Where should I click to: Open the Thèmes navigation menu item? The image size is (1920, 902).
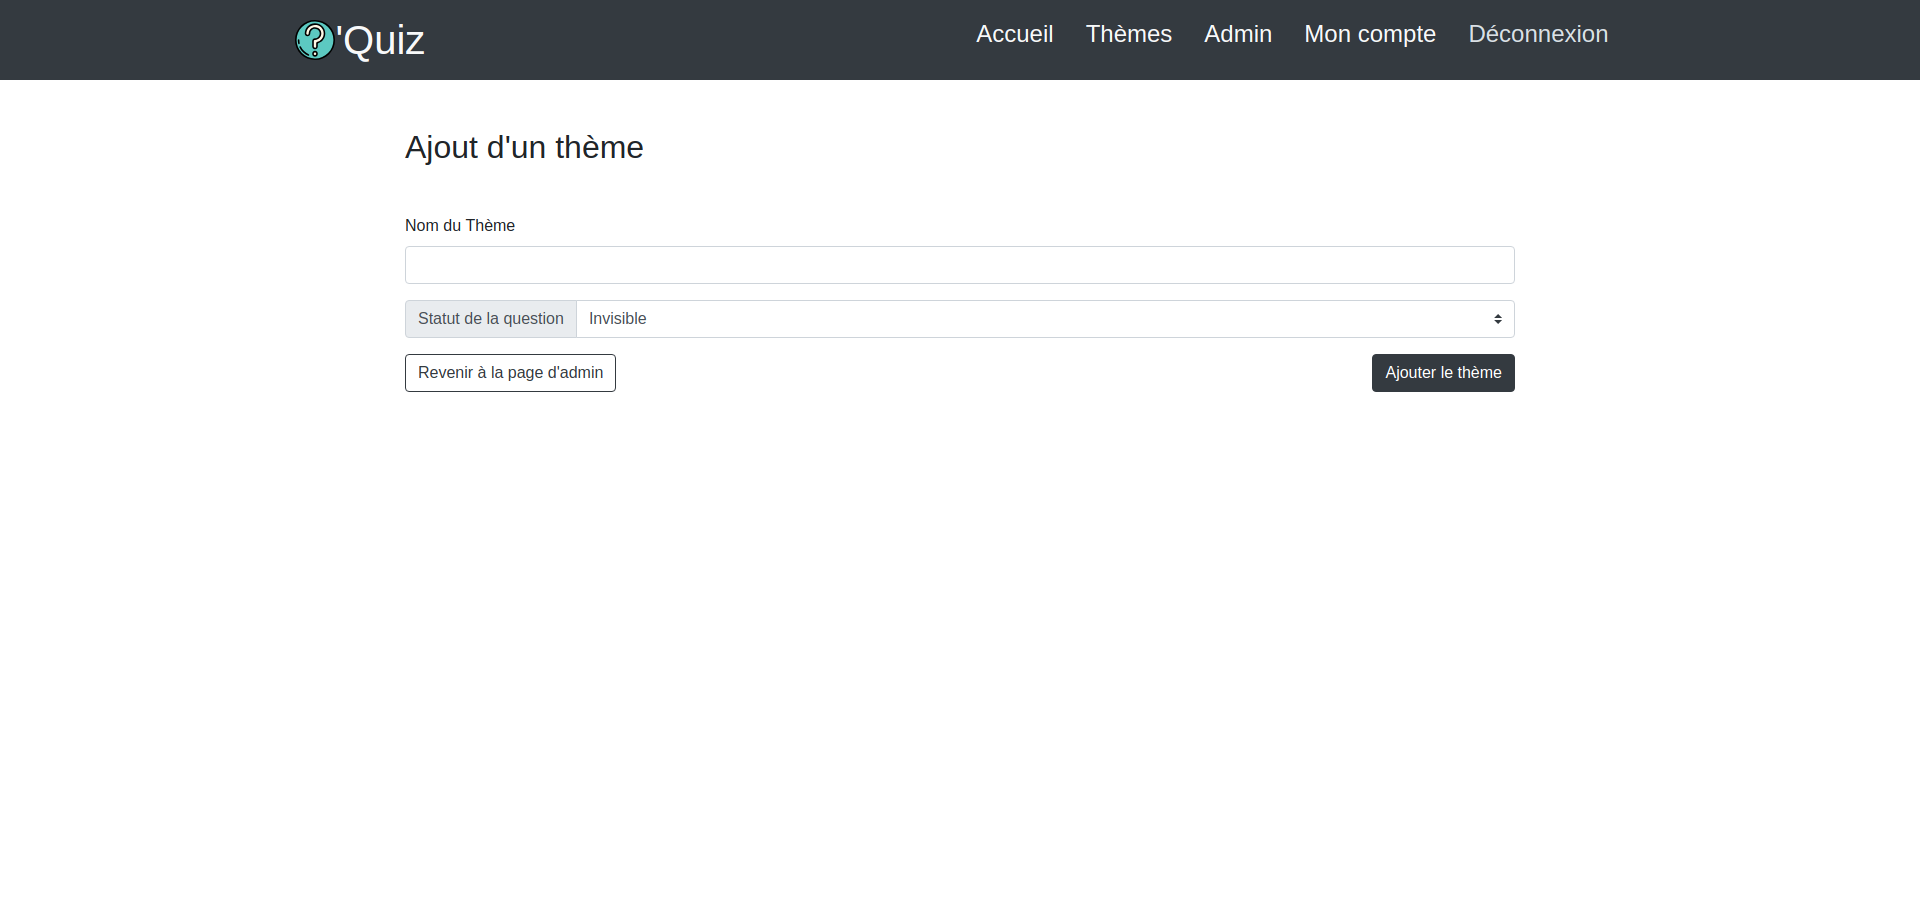pos(1128,34)
